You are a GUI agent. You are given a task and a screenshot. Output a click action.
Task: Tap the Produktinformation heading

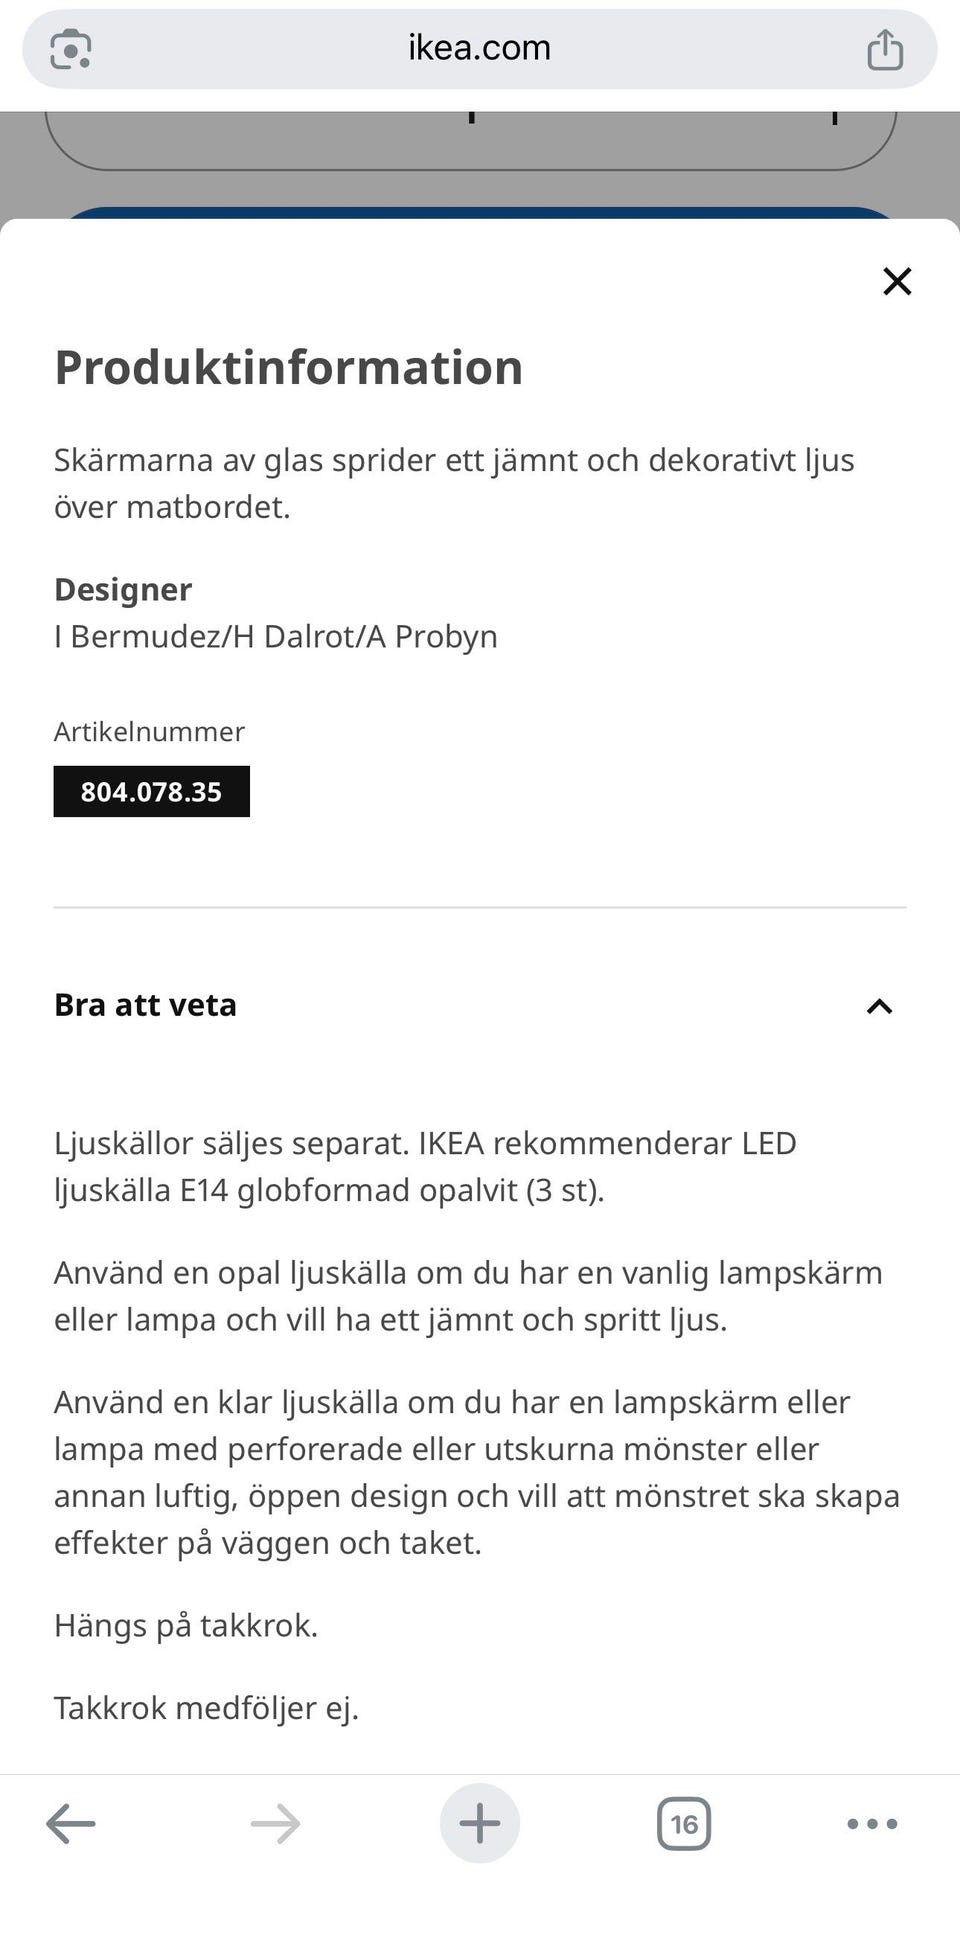(x=288, y=368)
